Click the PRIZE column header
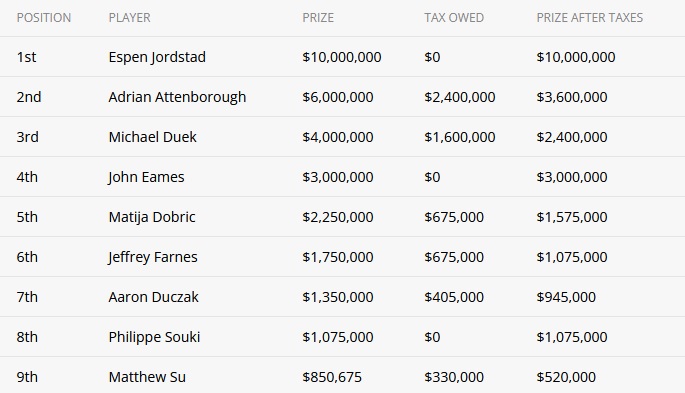The height and width of the screenshot is (393, 685). point(318,18)
